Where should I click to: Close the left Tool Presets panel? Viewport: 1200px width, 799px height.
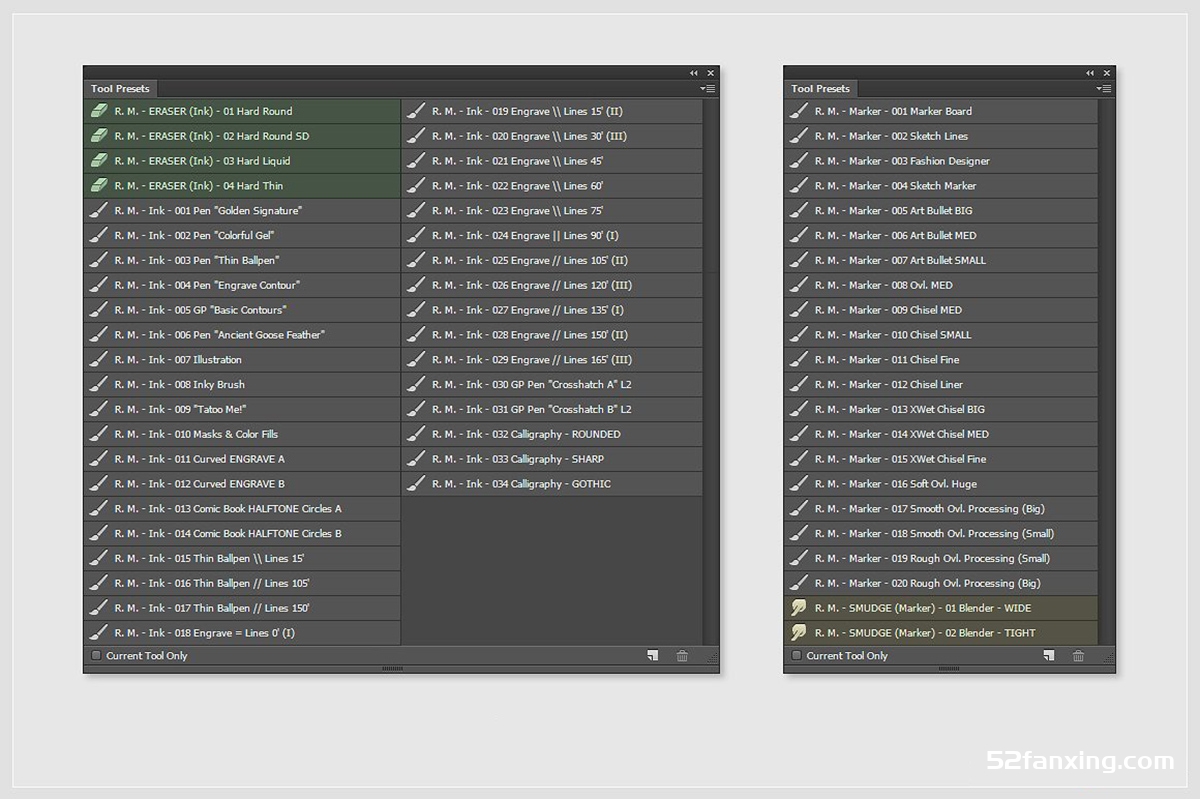tap(711, 73)
